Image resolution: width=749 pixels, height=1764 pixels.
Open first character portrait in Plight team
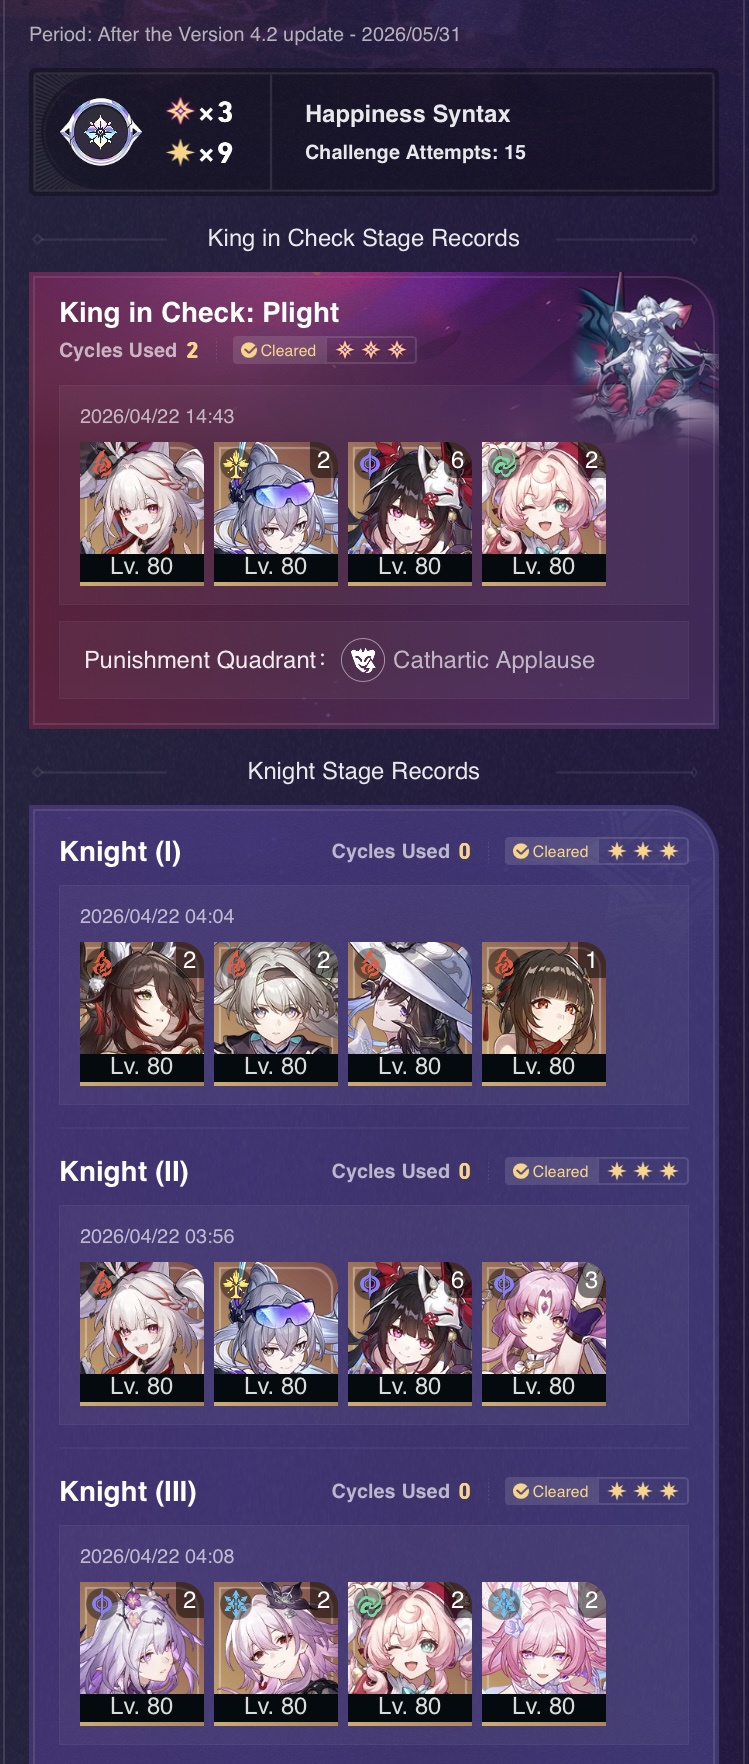tap(142, 513)
